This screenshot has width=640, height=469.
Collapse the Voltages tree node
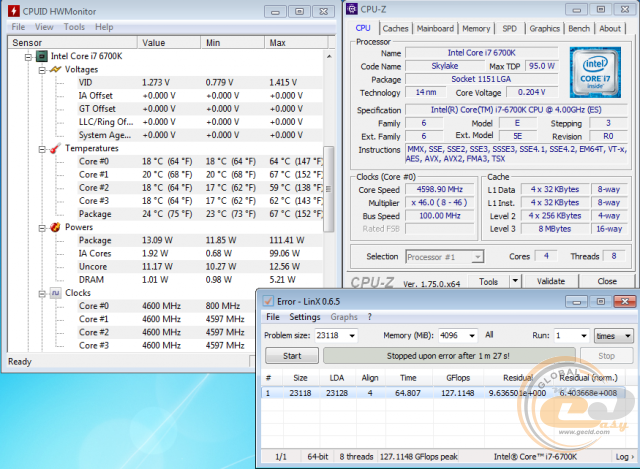42,70
